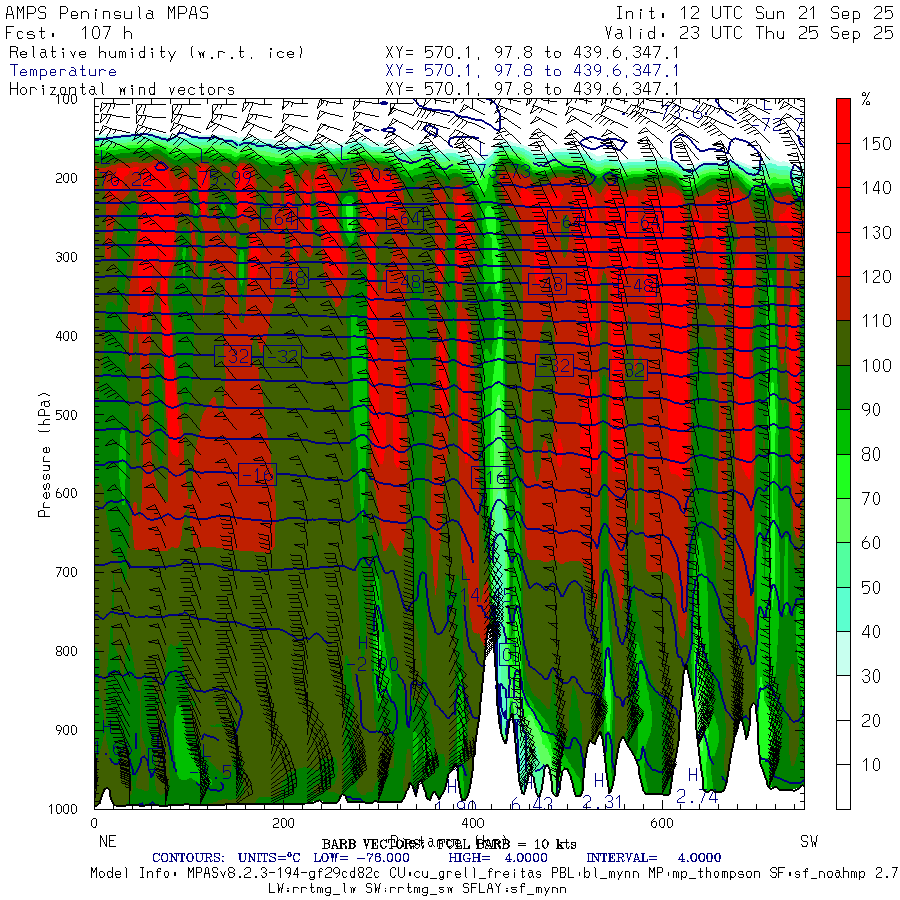Click the 'NE' label at the bottom left
900x900 pixels.
(x=102, y=840)
